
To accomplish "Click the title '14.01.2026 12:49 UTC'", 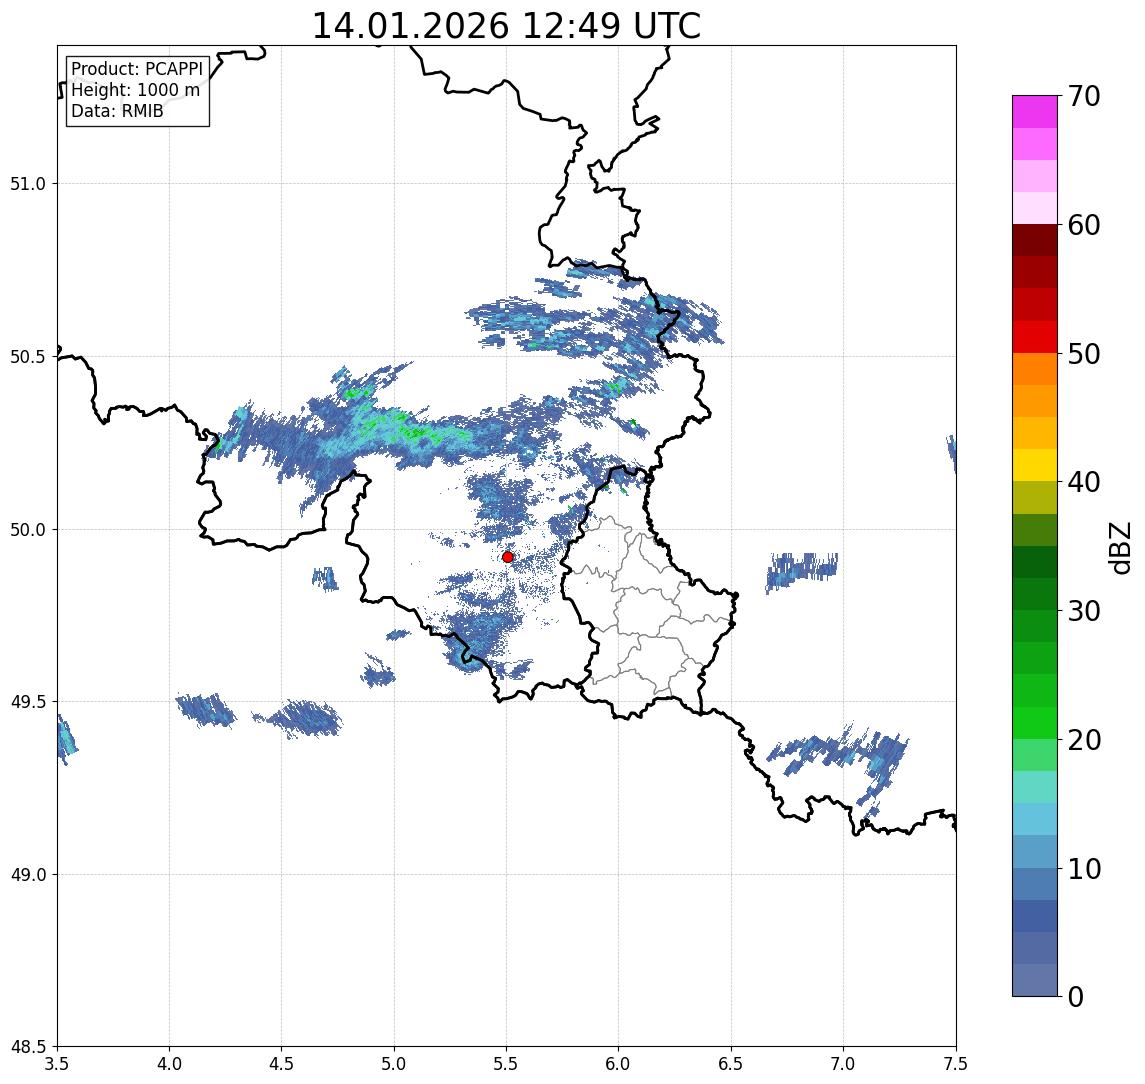I will point(506,26).
